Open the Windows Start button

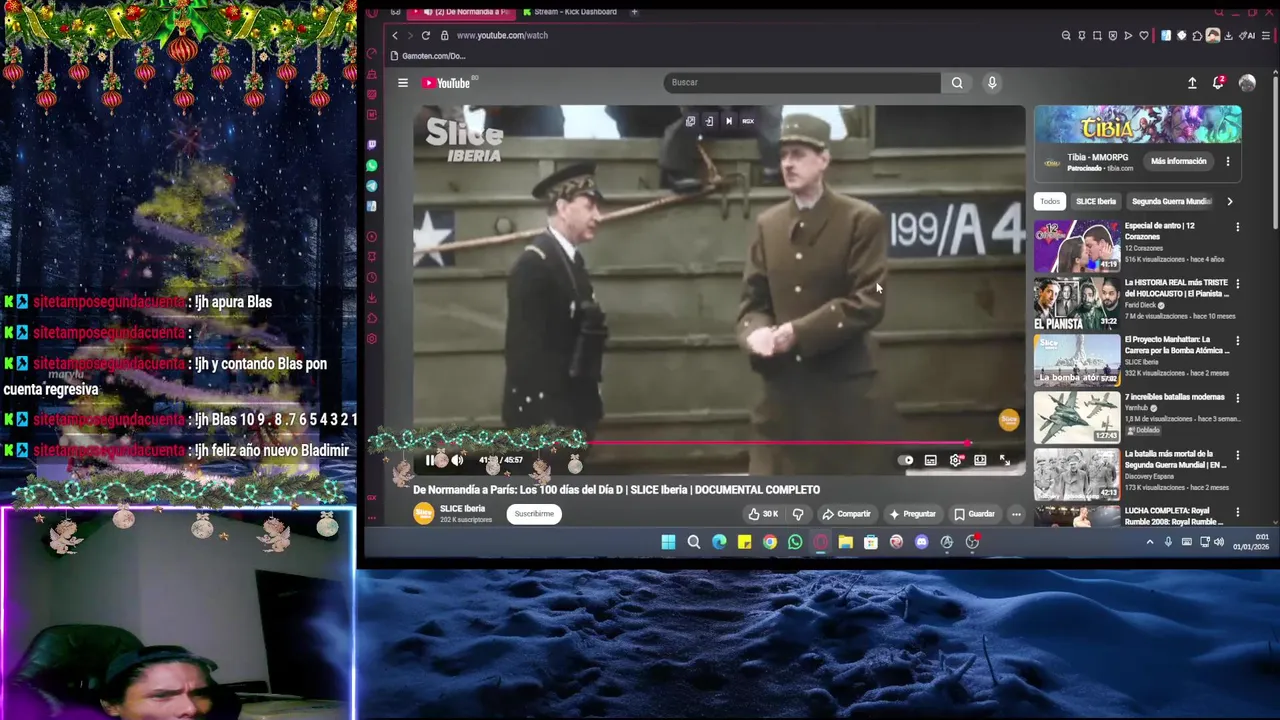[x=668, y=542]
